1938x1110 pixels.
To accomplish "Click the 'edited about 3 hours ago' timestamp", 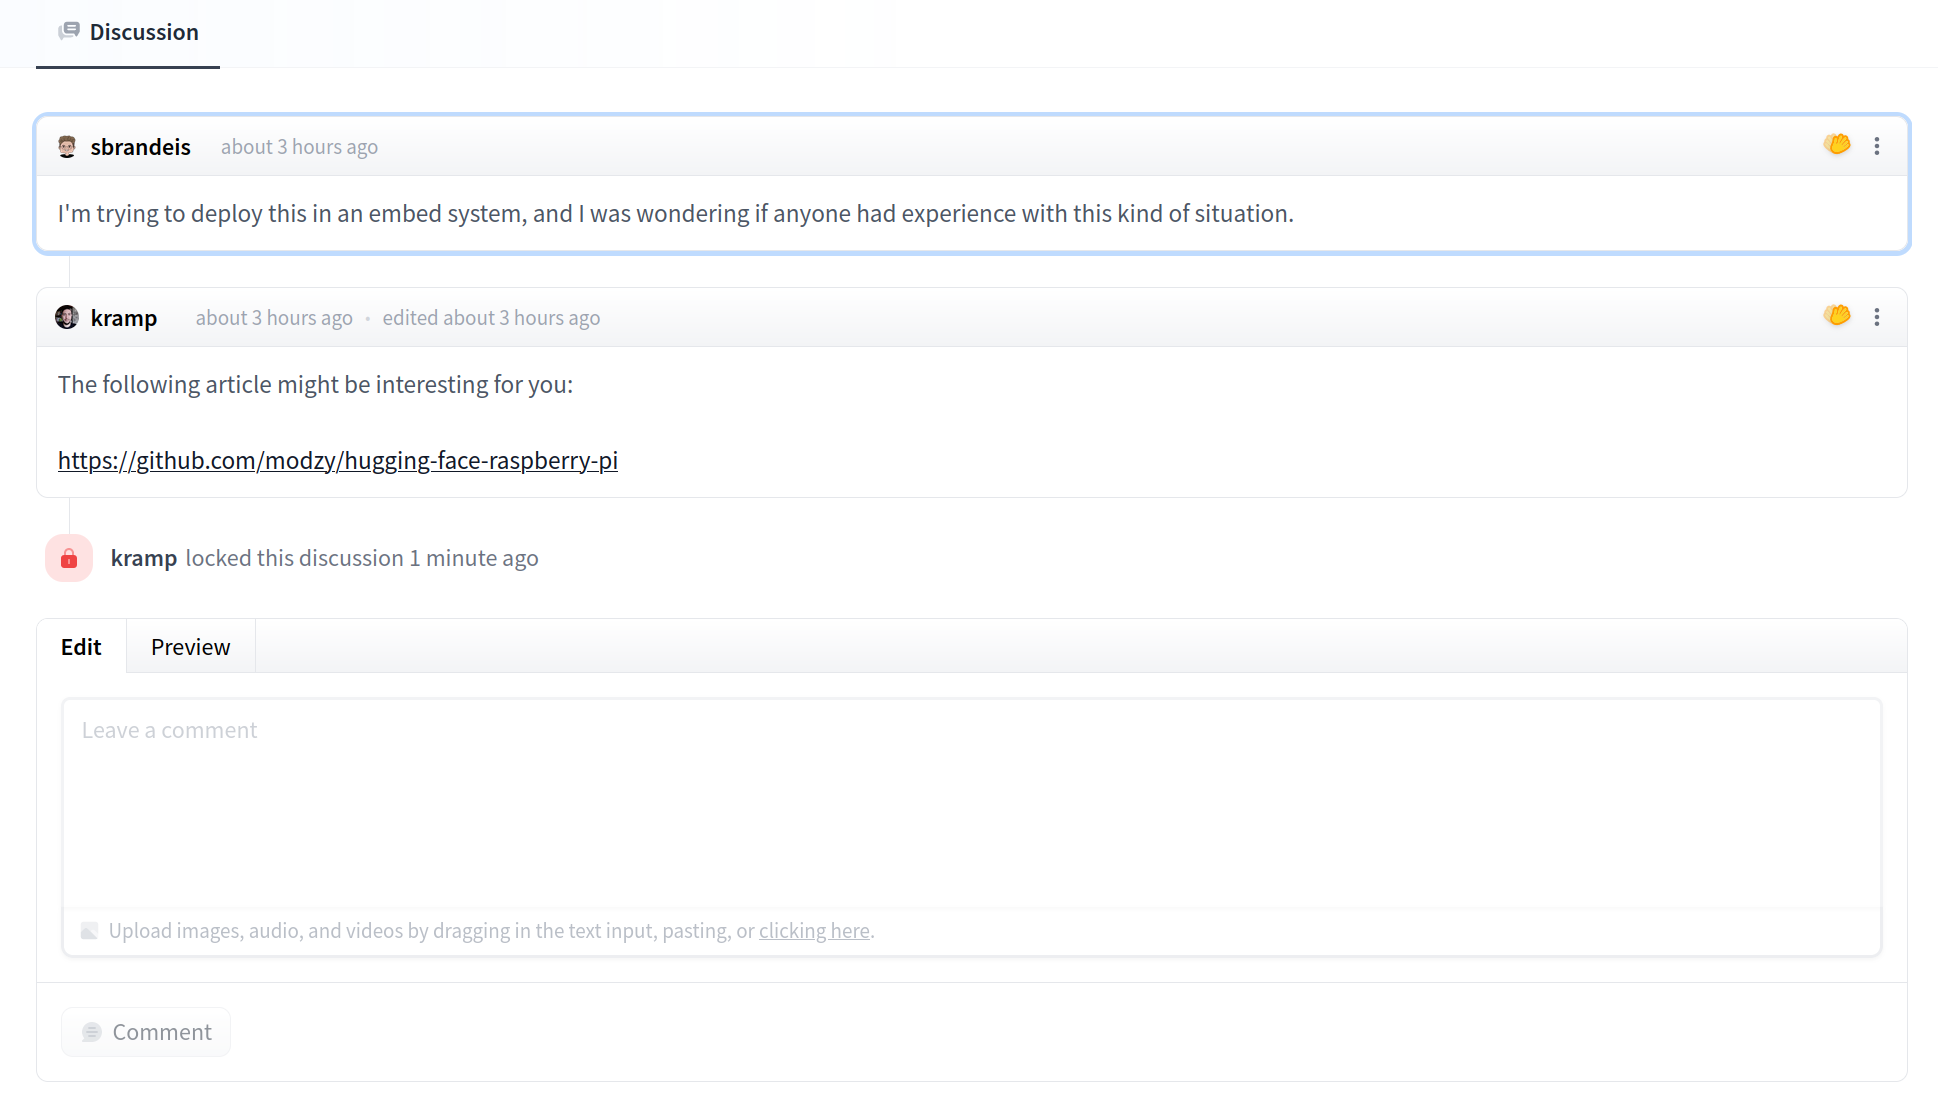I will pos(491,318).
